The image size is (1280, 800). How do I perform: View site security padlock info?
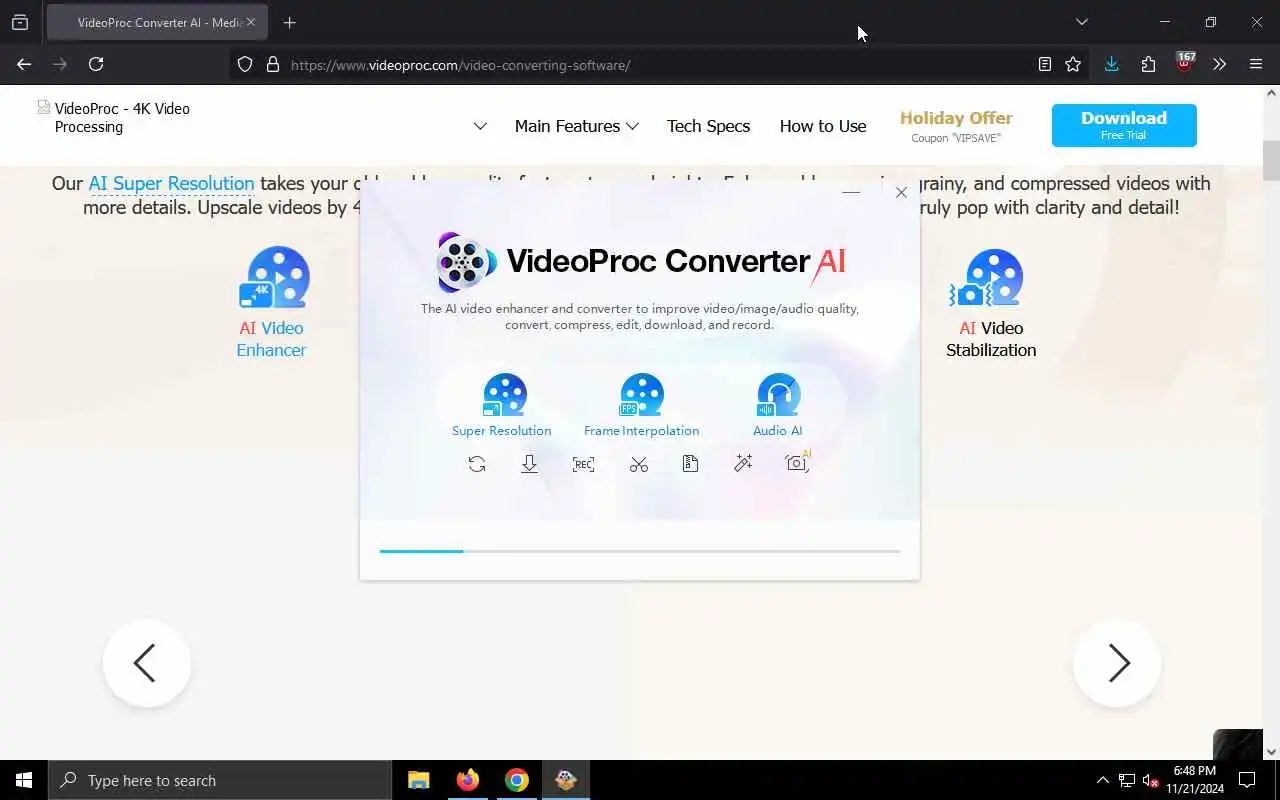coord(272,64)
